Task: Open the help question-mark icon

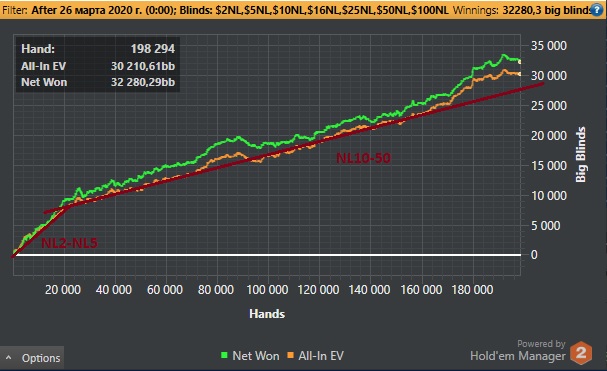Action: pos(597,10)
